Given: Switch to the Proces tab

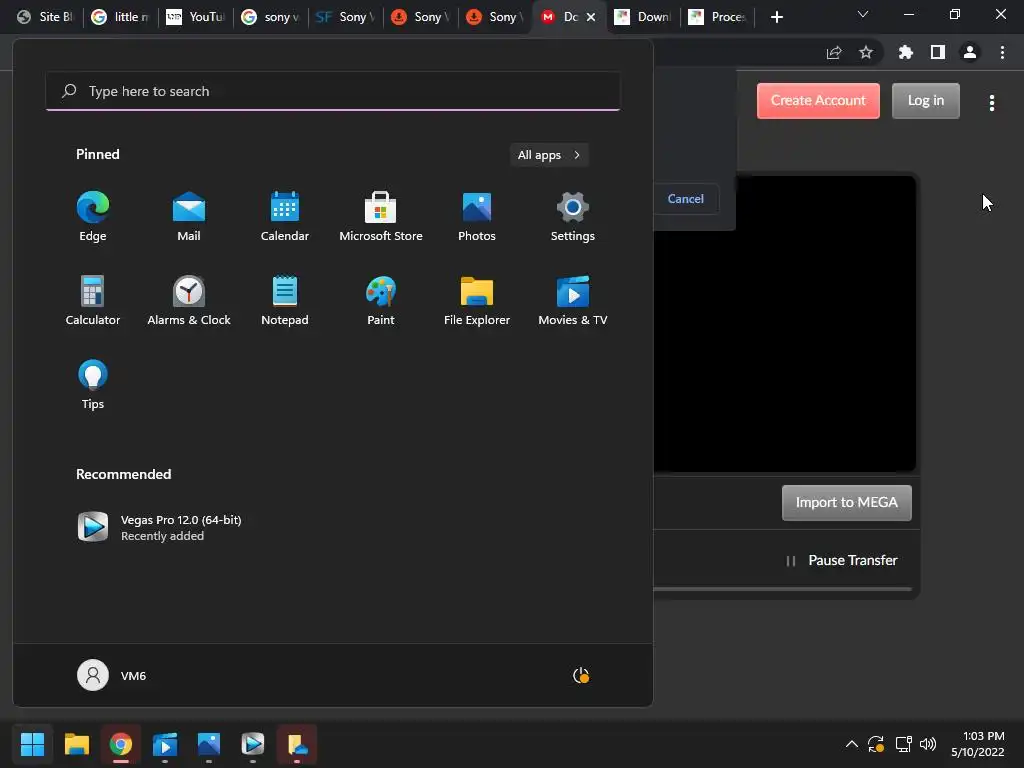Looking at the screenshot, I should coord(717,17).
